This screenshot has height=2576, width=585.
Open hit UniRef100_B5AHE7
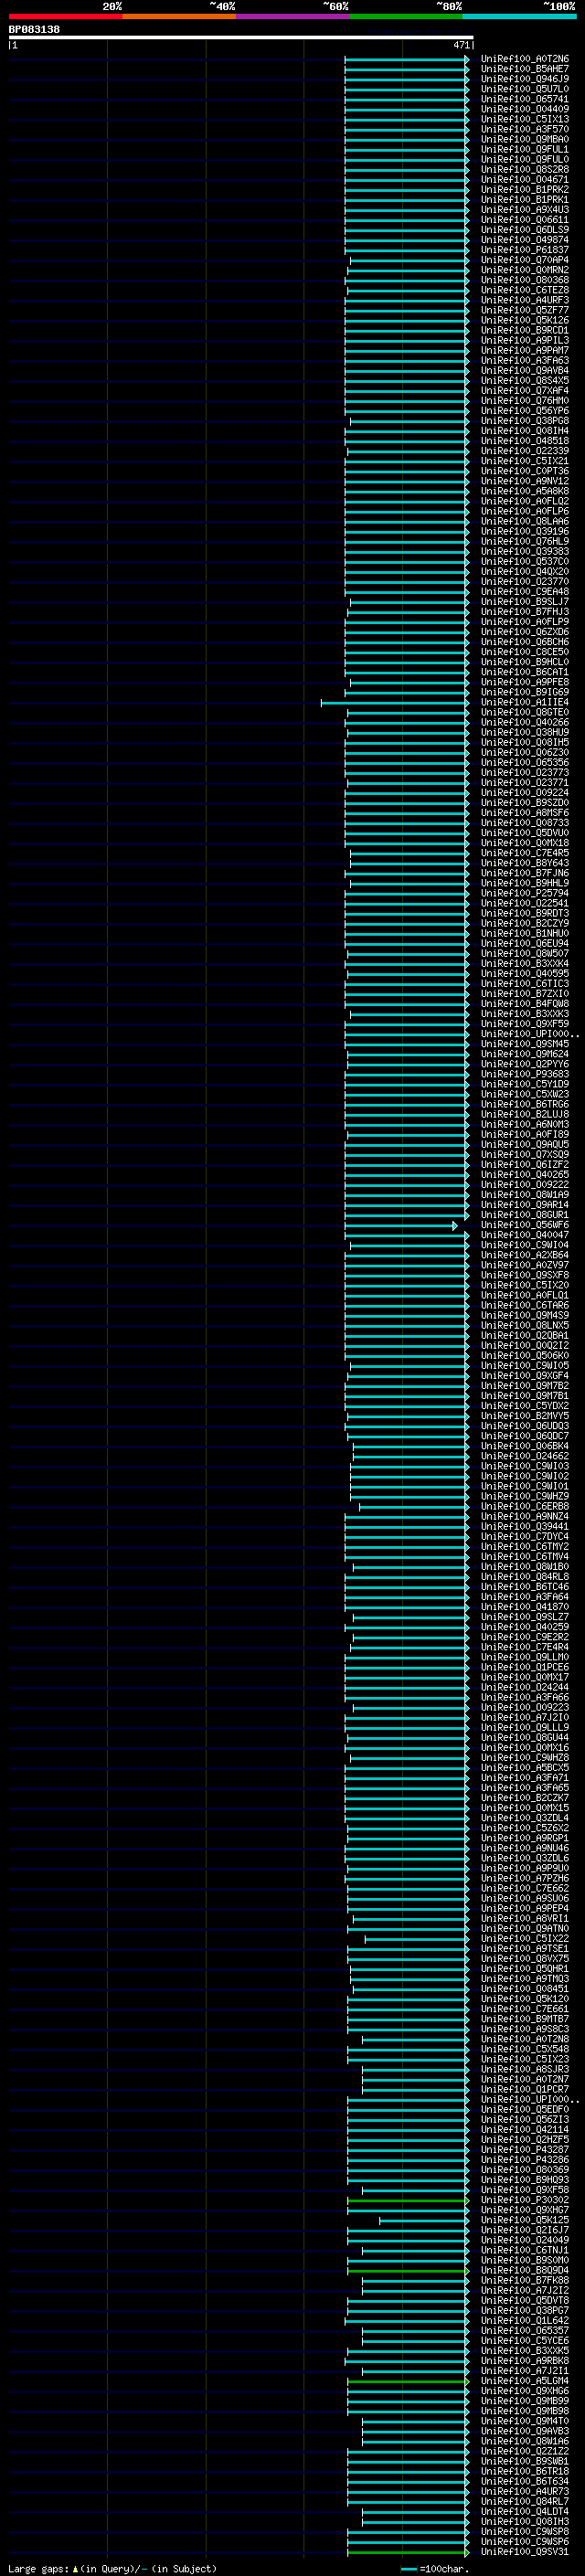tap(524, 69)
